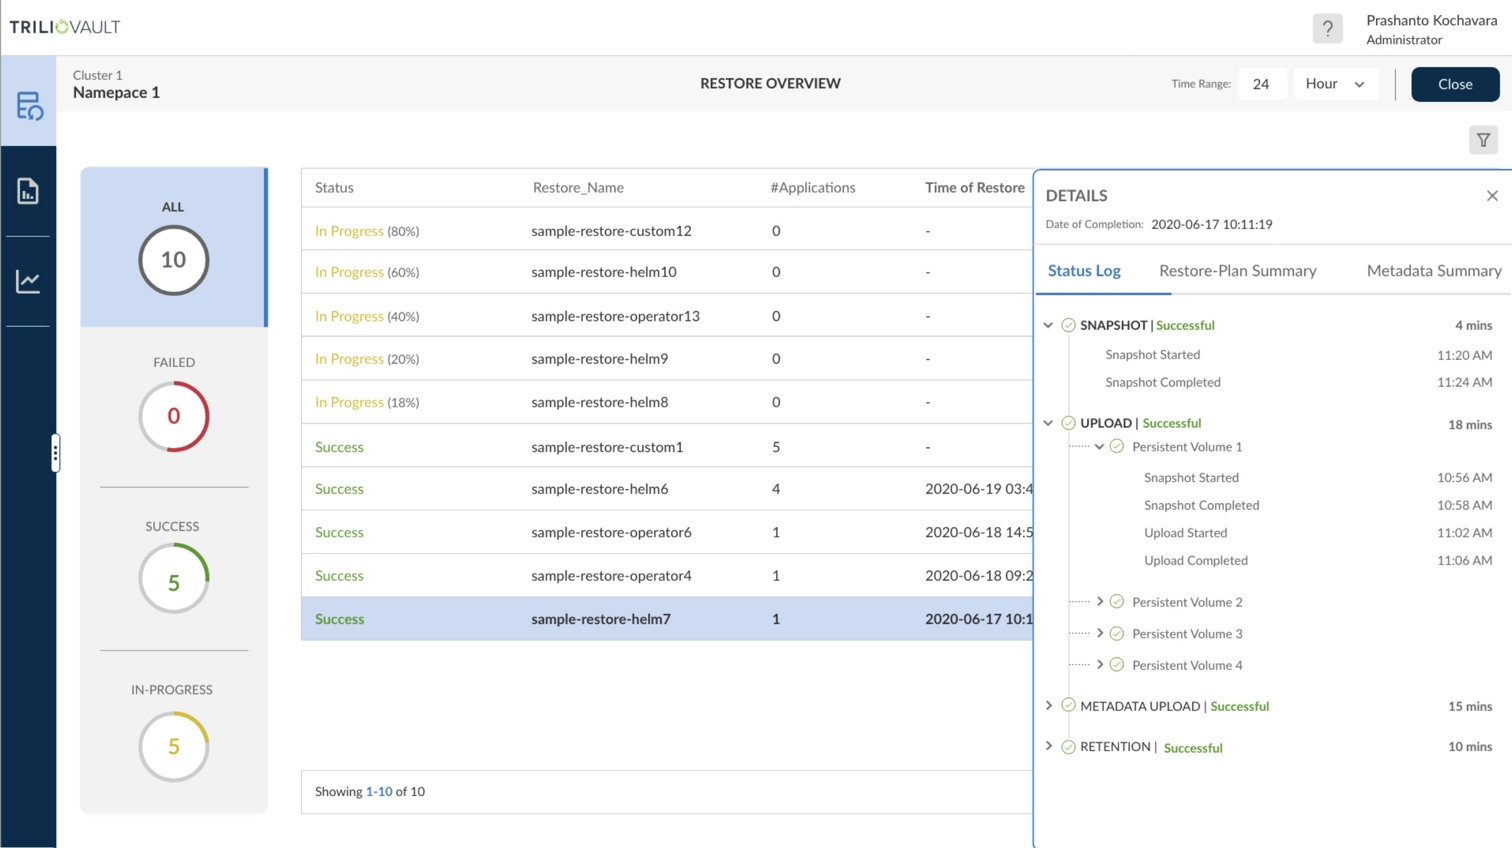Open the Hour time unit dropdown

(x=1335, y=84)
